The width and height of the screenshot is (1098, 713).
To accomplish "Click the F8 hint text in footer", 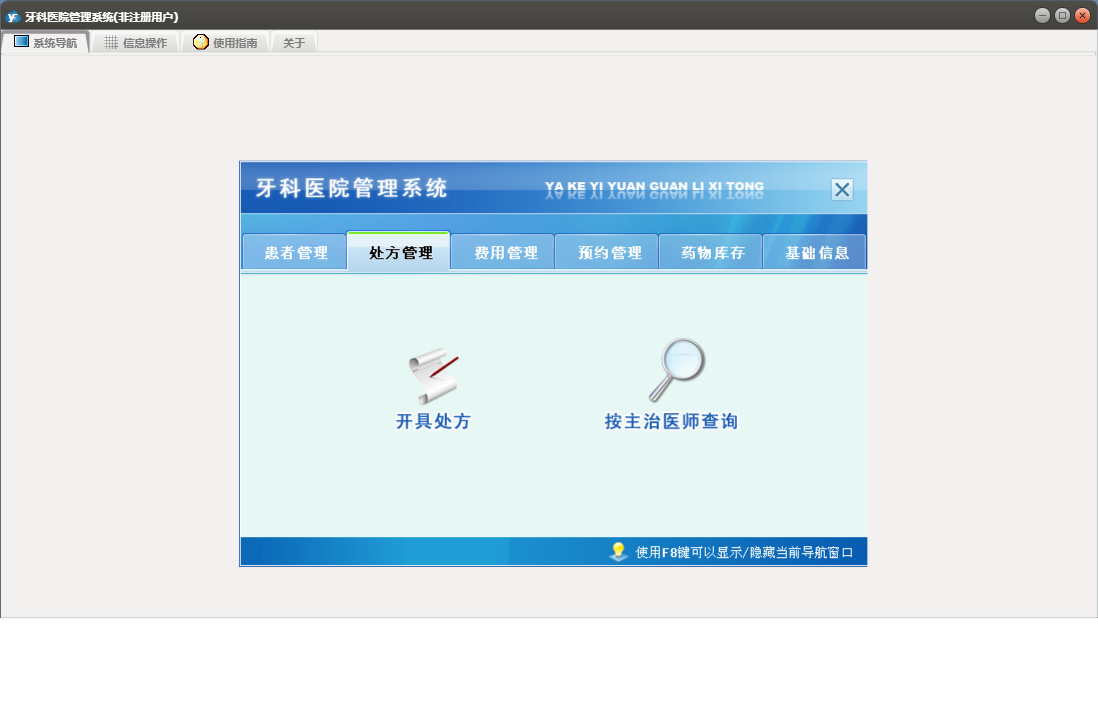I will pyautogui.click(x=744, y=552).
